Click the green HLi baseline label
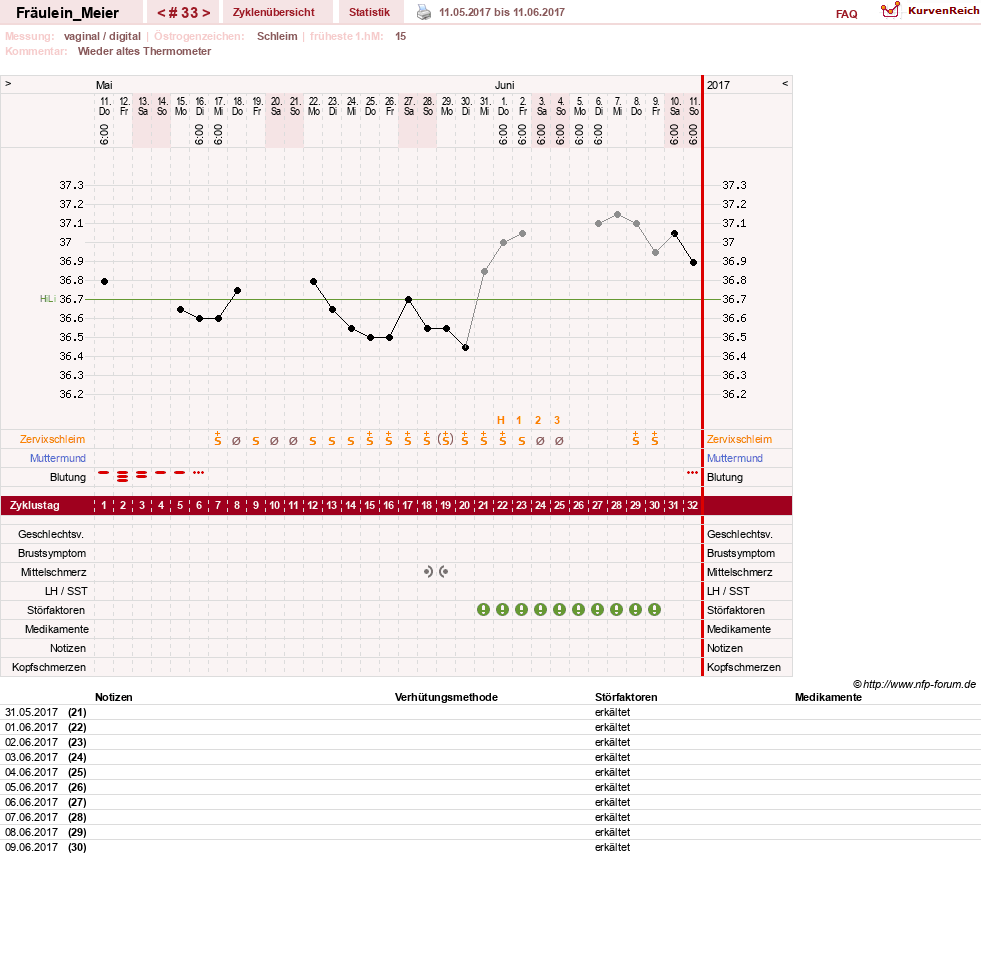The height and width of the screenshot is (976, 981). [48, 299]
